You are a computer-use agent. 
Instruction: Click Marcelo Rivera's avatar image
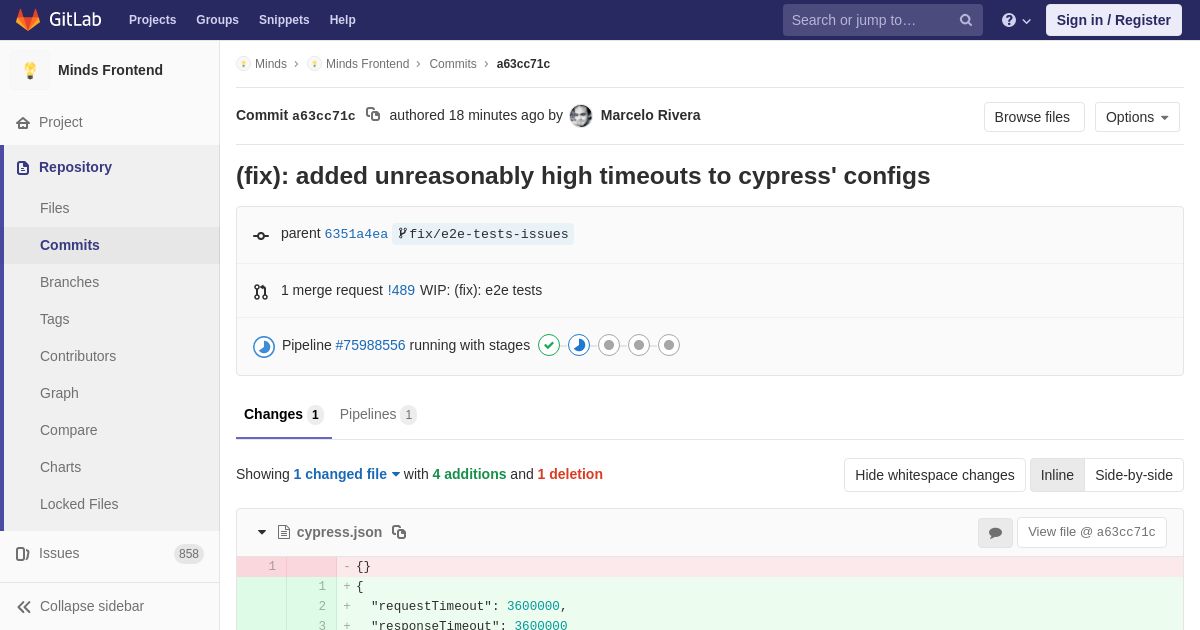tap(581, 116)
